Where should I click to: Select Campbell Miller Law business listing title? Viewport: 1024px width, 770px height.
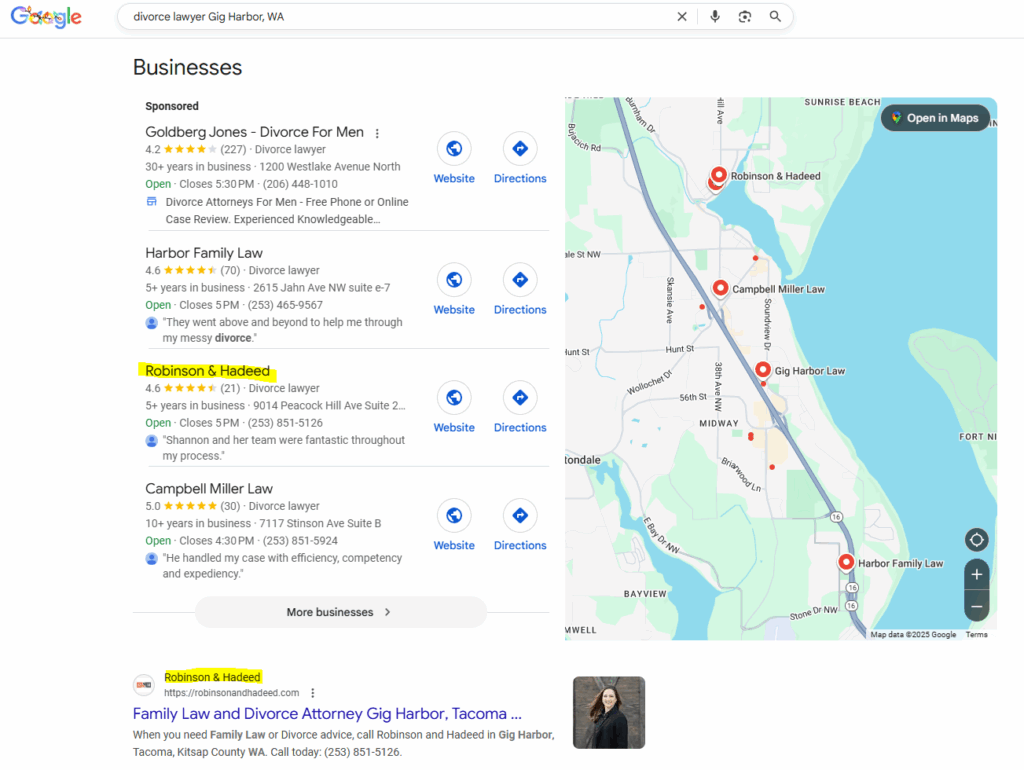[x=209, y=489]
